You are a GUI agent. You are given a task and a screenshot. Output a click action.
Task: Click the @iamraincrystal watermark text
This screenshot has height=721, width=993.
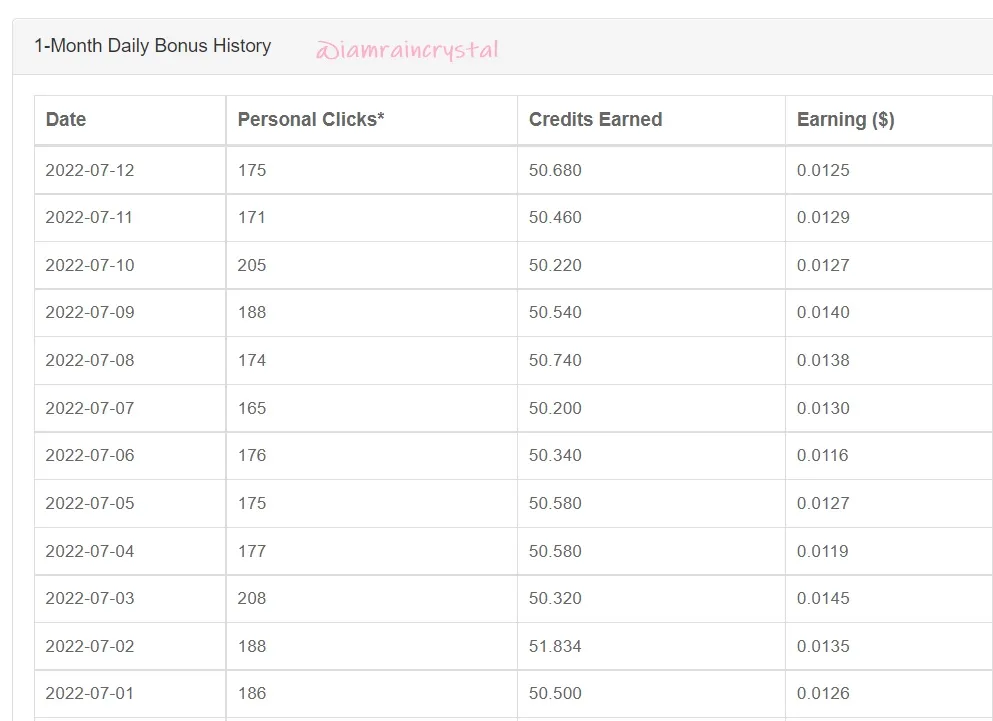[407, 49]
